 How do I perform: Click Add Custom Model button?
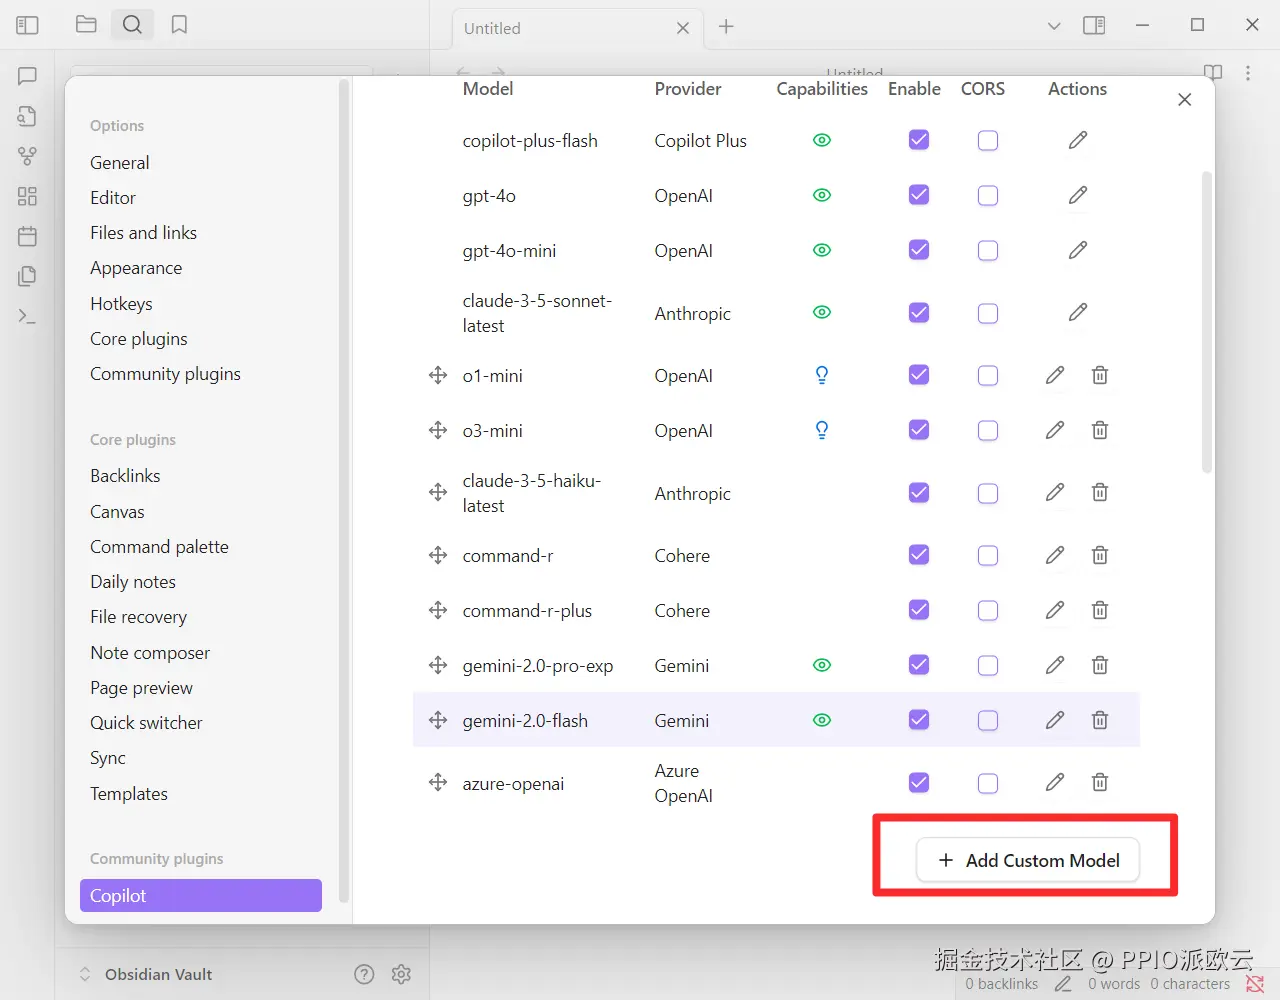[x=1028, y=860]
